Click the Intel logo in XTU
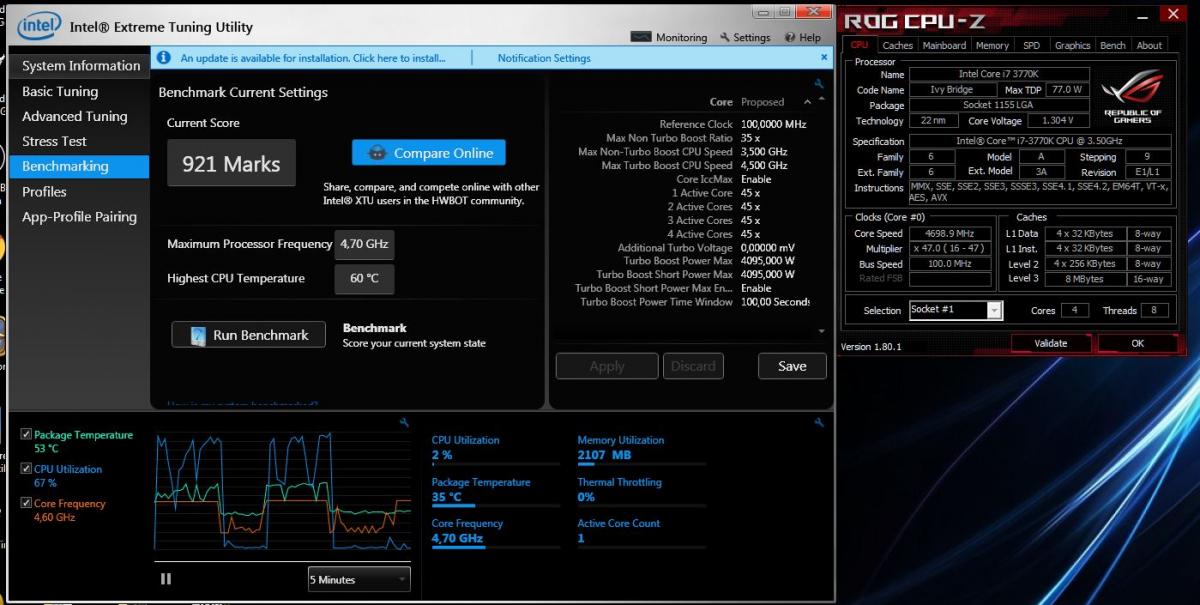 pos(39,26)
